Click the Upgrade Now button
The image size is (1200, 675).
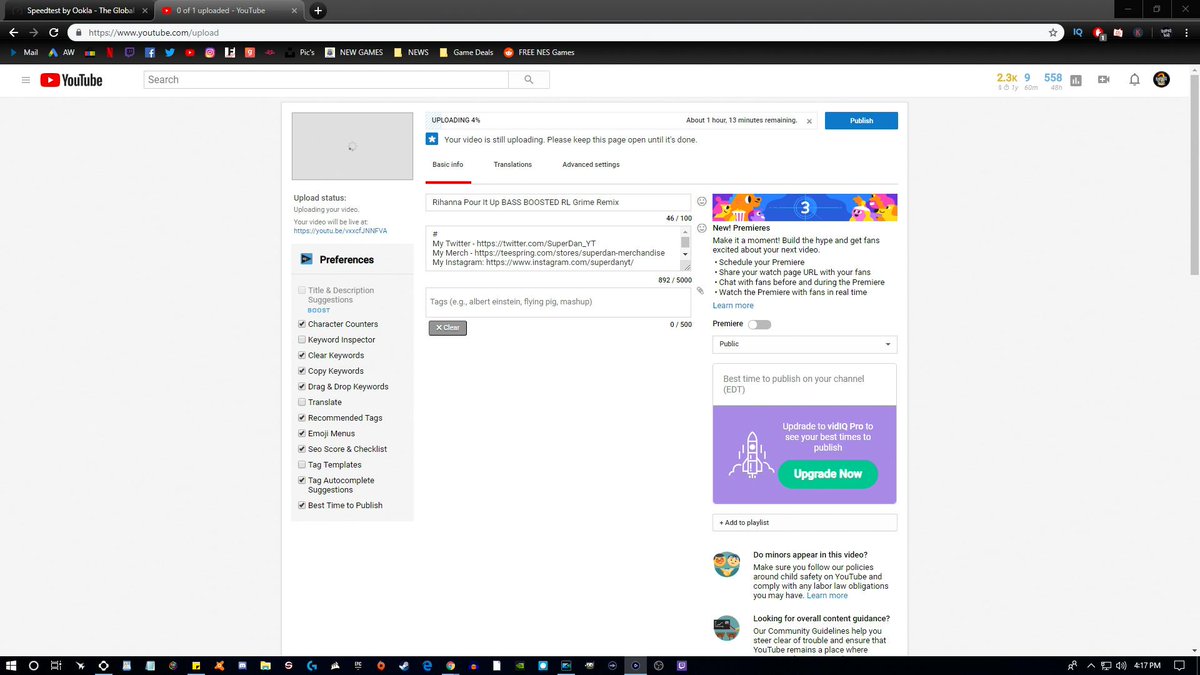coord(828,474)
